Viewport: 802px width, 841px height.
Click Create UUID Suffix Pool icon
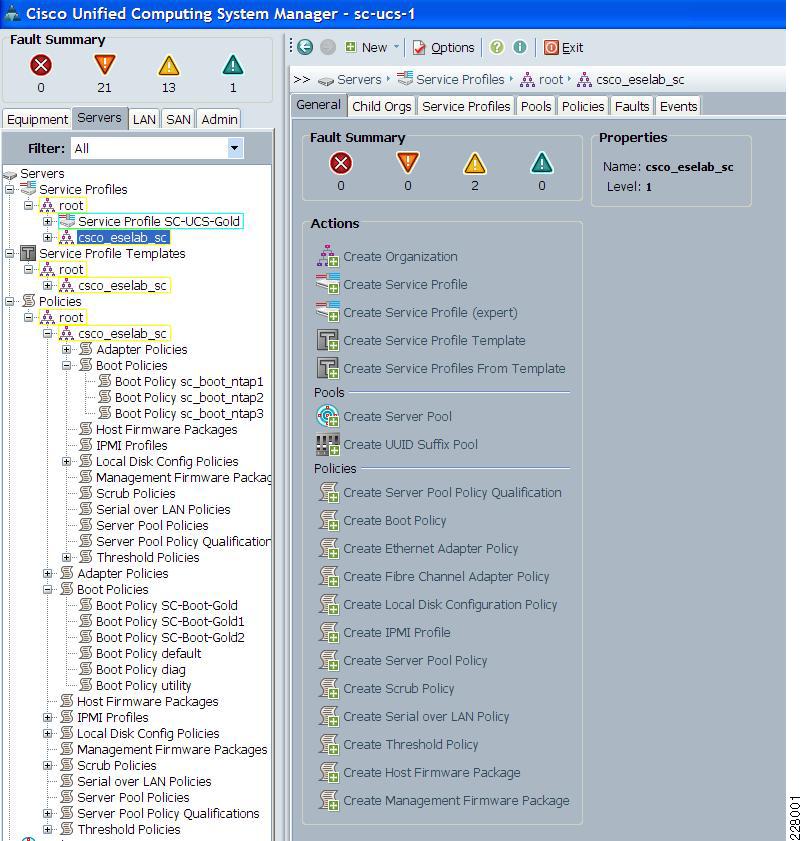coord(328,444)
